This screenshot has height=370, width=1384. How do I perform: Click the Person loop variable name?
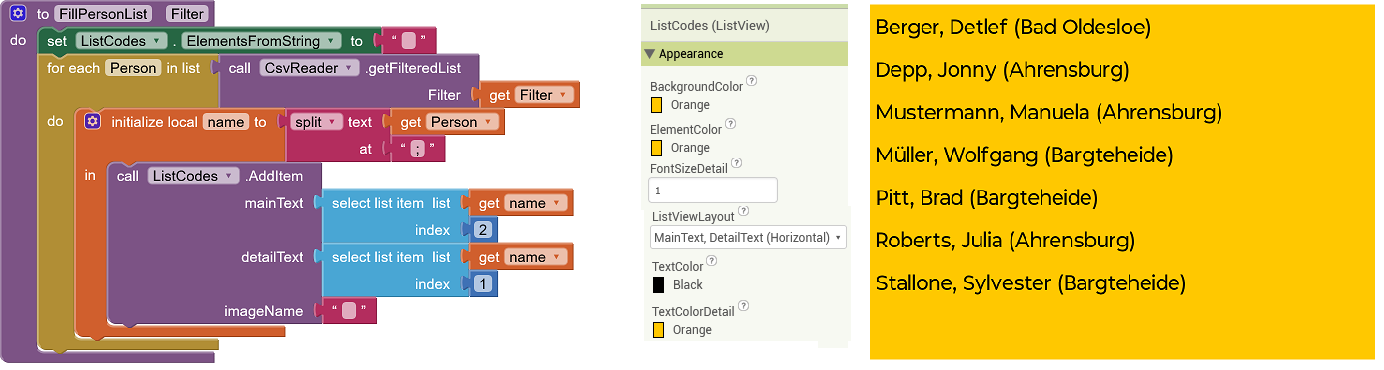[133, 68]
